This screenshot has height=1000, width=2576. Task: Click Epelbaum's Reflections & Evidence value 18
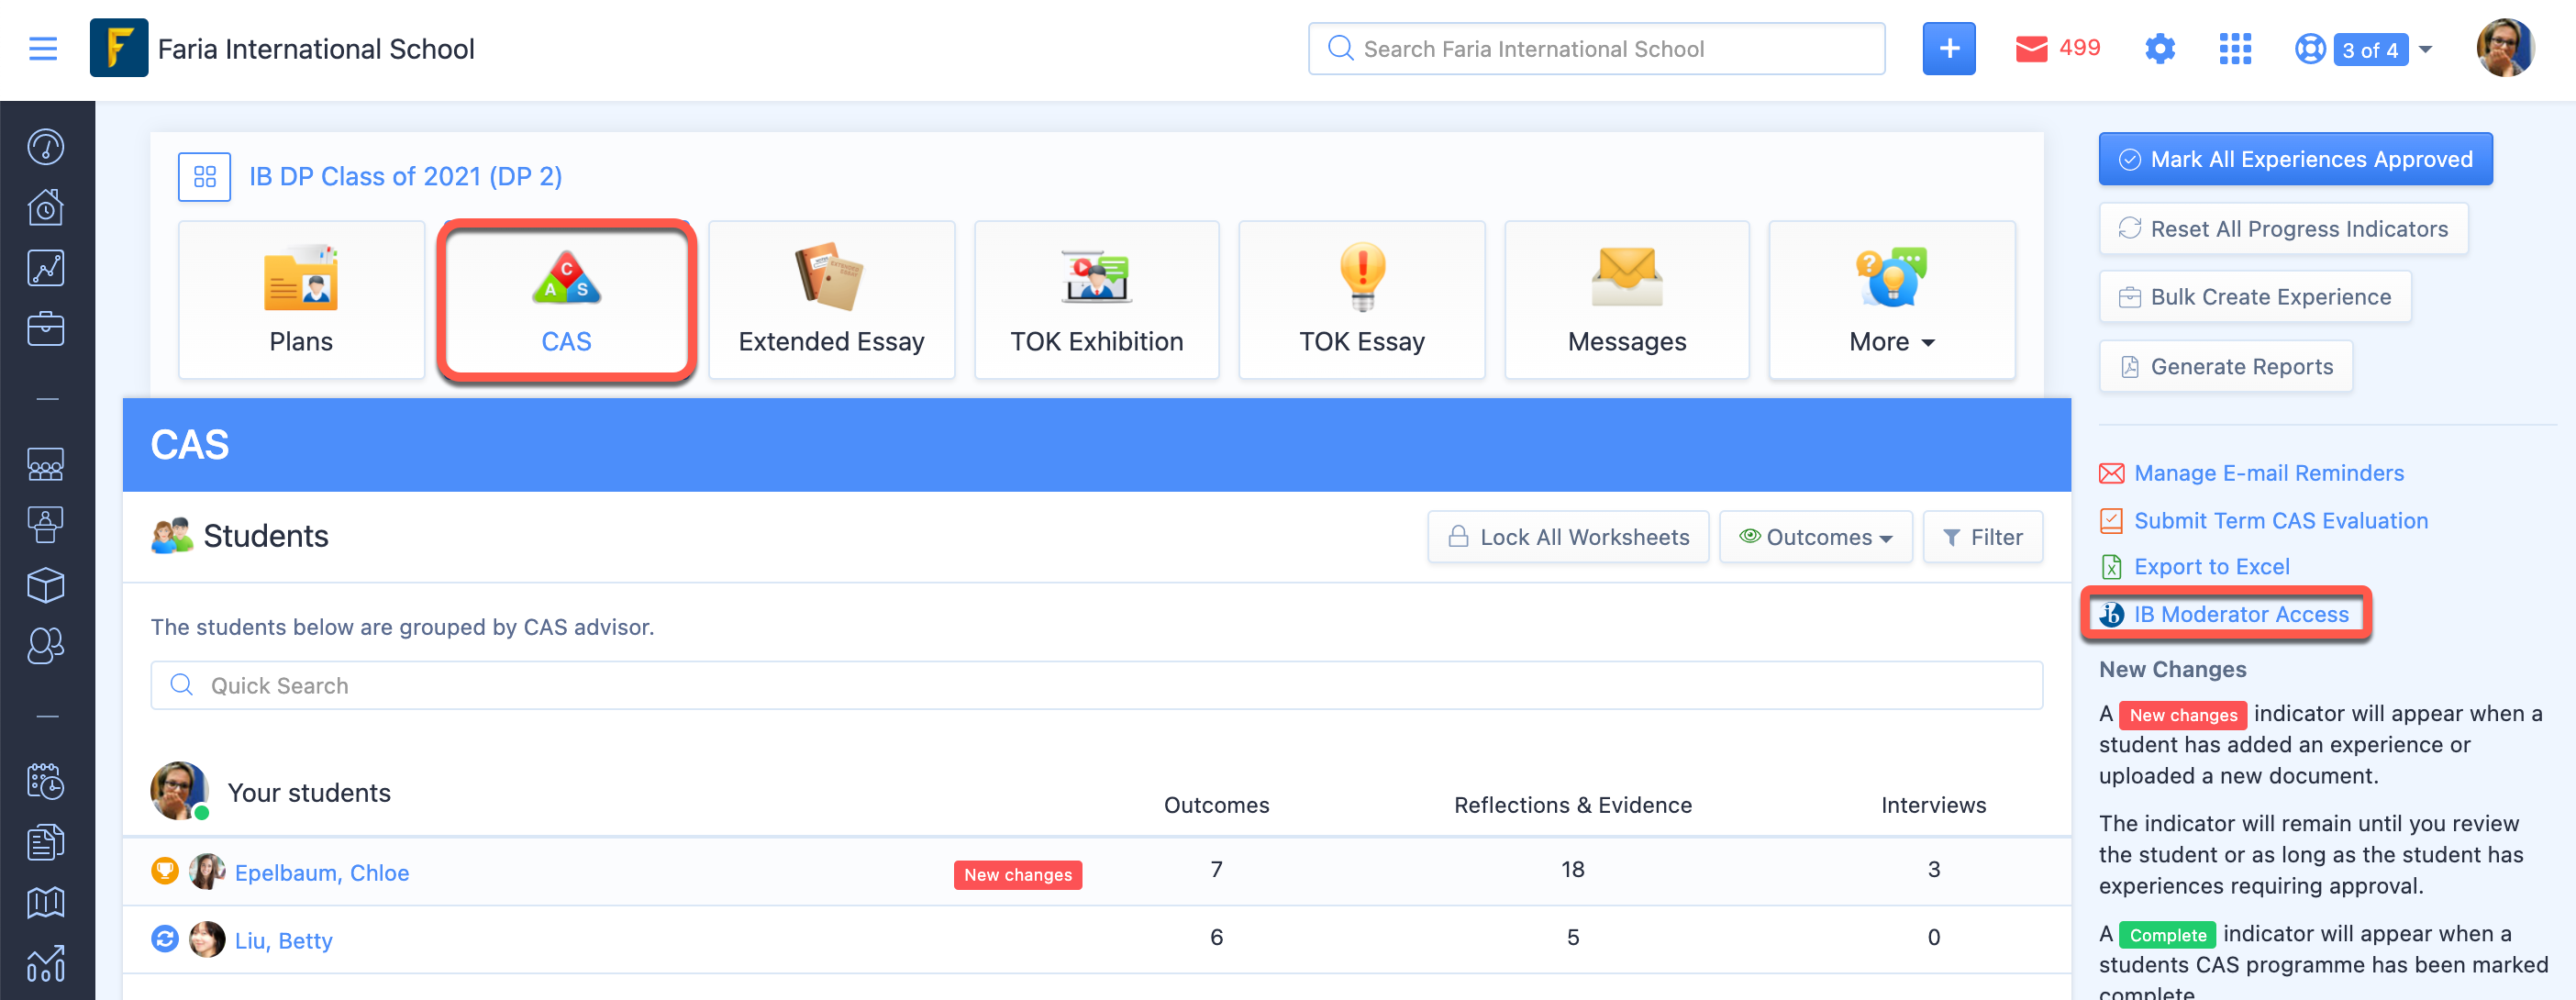coord(1572,869)
